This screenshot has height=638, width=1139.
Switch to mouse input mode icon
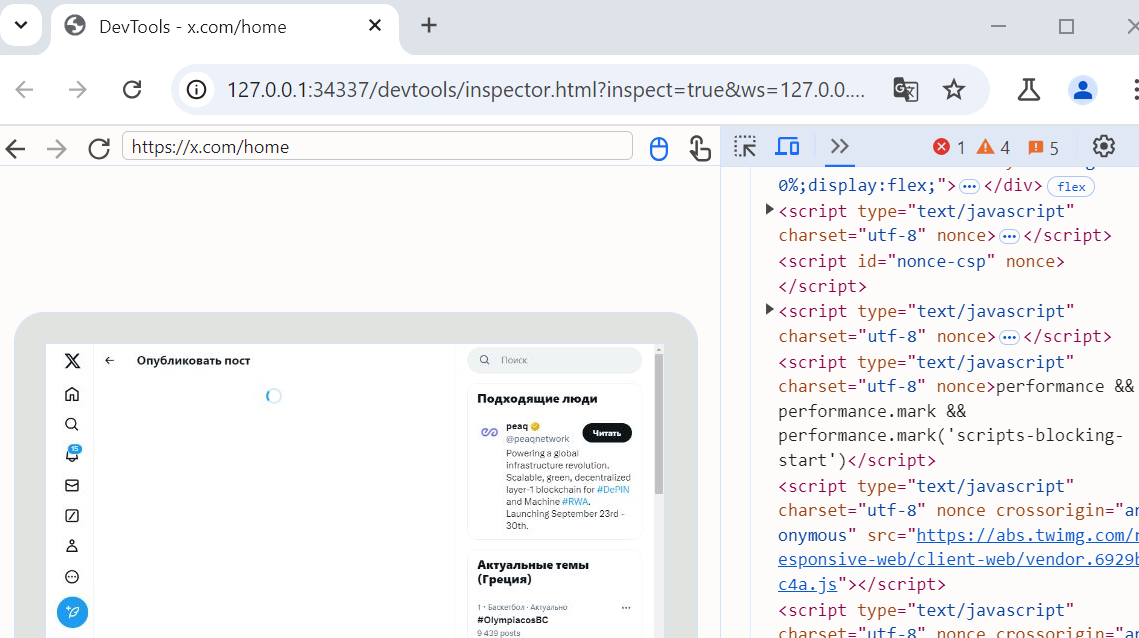(658, 148)
